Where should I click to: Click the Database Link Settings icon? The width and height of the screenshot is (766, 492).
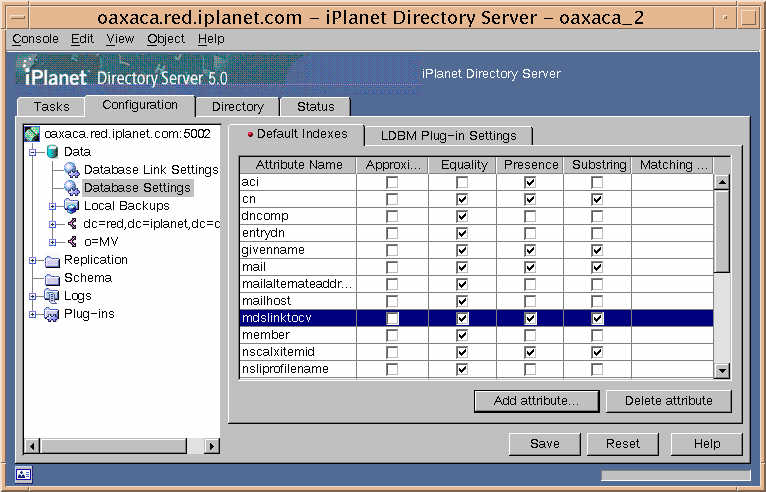(x=71, y=170)
